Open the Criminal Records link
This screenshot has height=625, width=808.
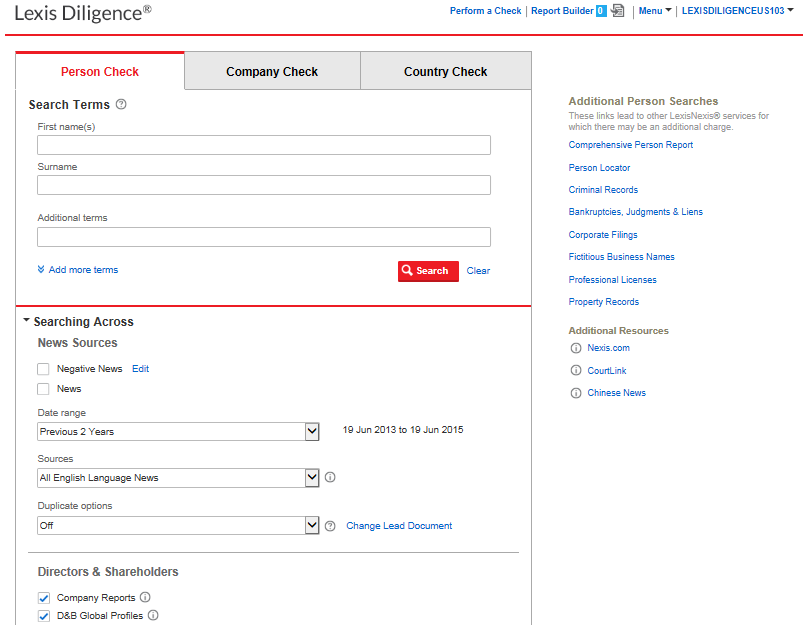603,190
